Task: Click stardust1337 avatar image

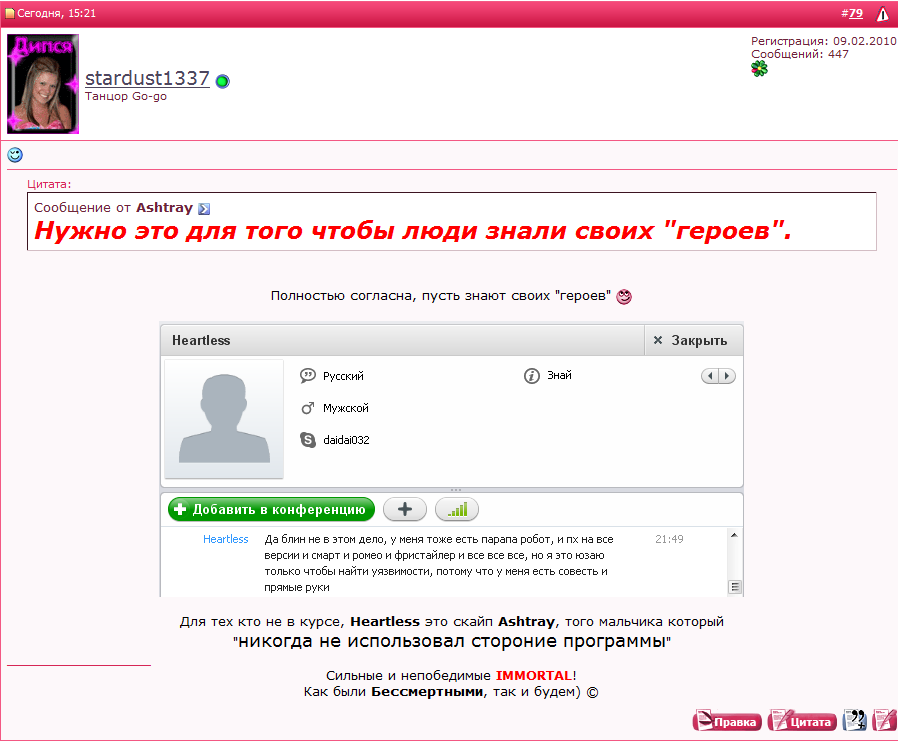Action: 43,84
